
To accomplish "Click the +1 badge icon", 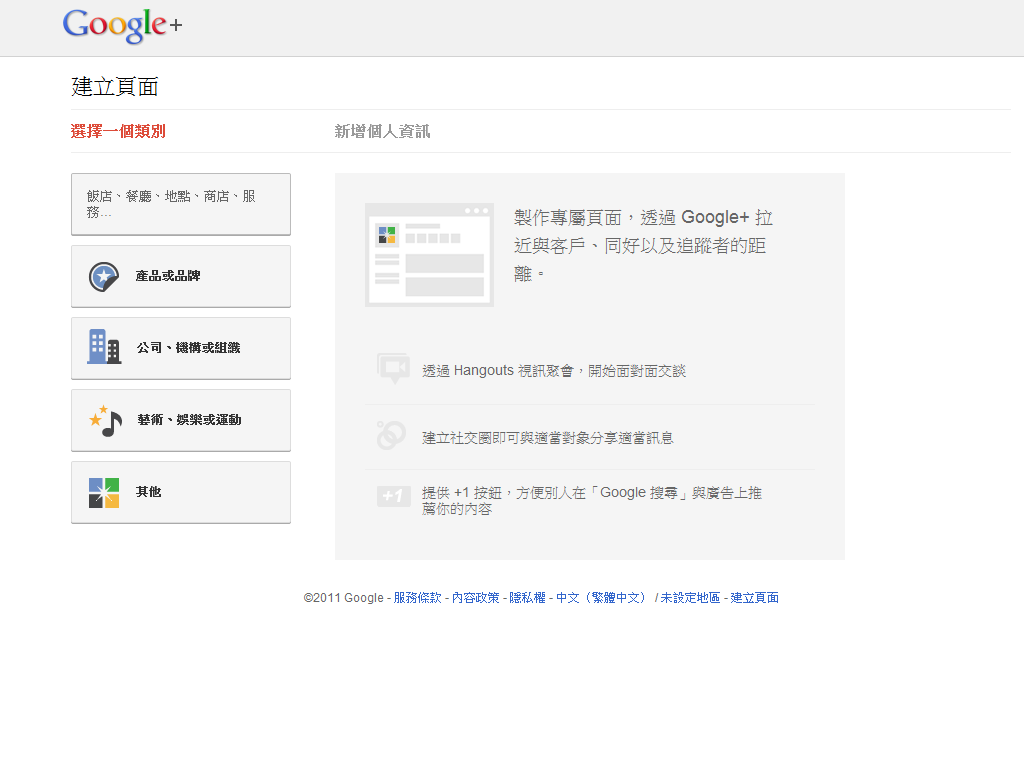I will [x=394, y=496].
